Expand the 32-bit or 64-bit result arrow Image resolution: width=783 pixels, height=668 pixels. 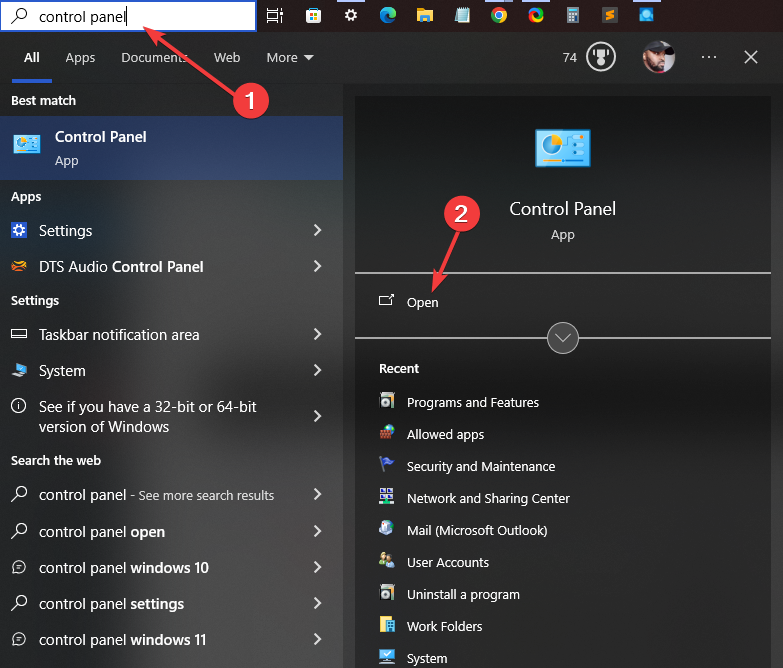pos(318,416)
